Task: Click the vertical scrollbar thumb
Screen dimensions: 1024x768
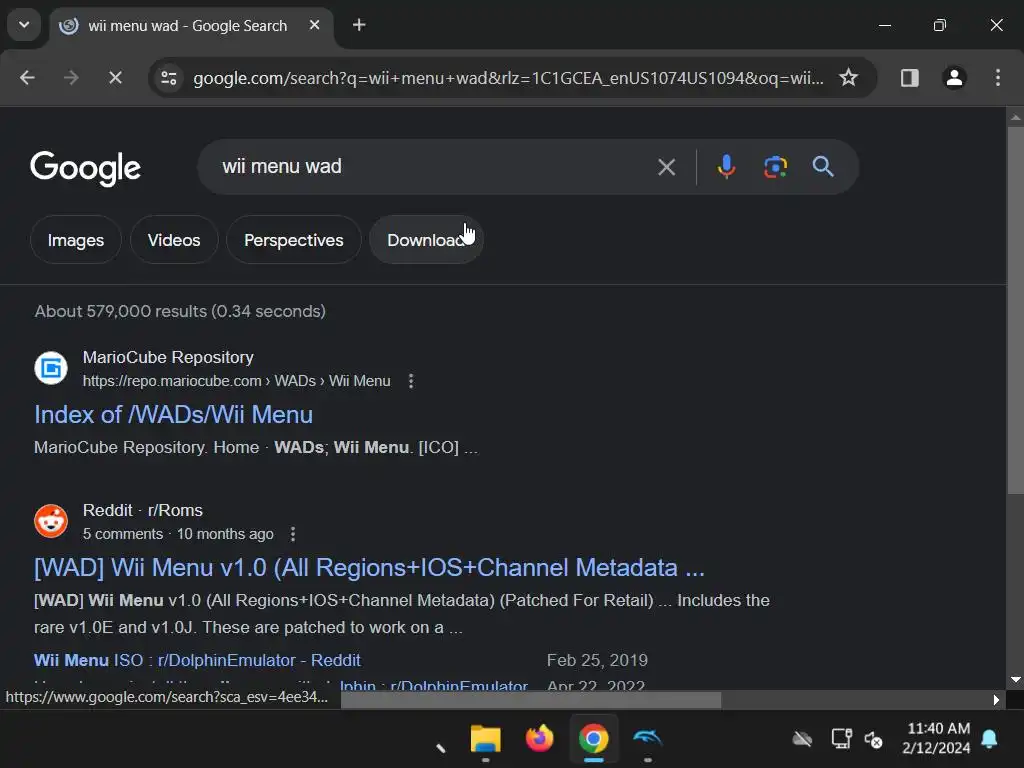Action: pos(1015,310)
